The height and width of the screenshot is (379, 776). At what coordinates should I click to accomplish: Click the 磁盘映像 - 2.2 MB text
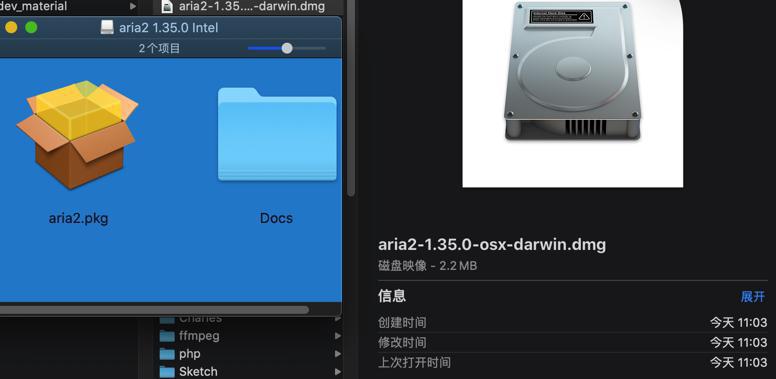coord(428,266)
